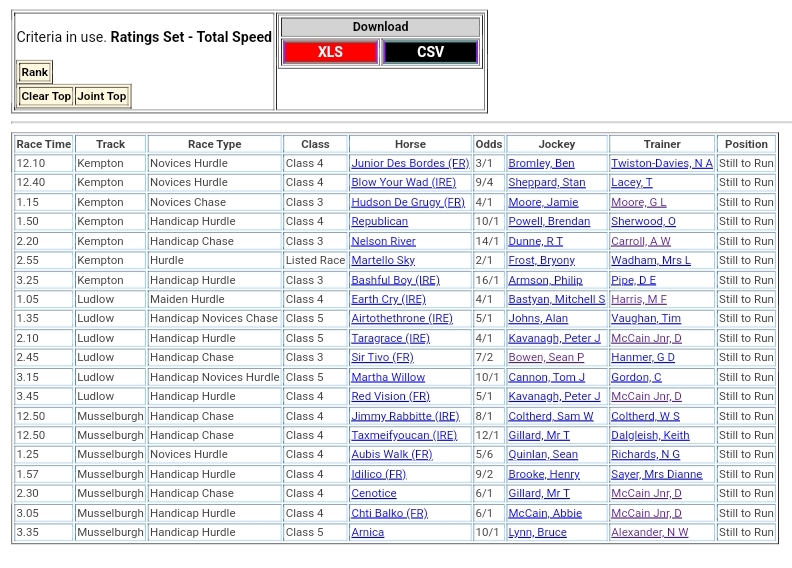Open horse Blow Your Wad (IRE)
792x568 pixels.
coord(403,183)
